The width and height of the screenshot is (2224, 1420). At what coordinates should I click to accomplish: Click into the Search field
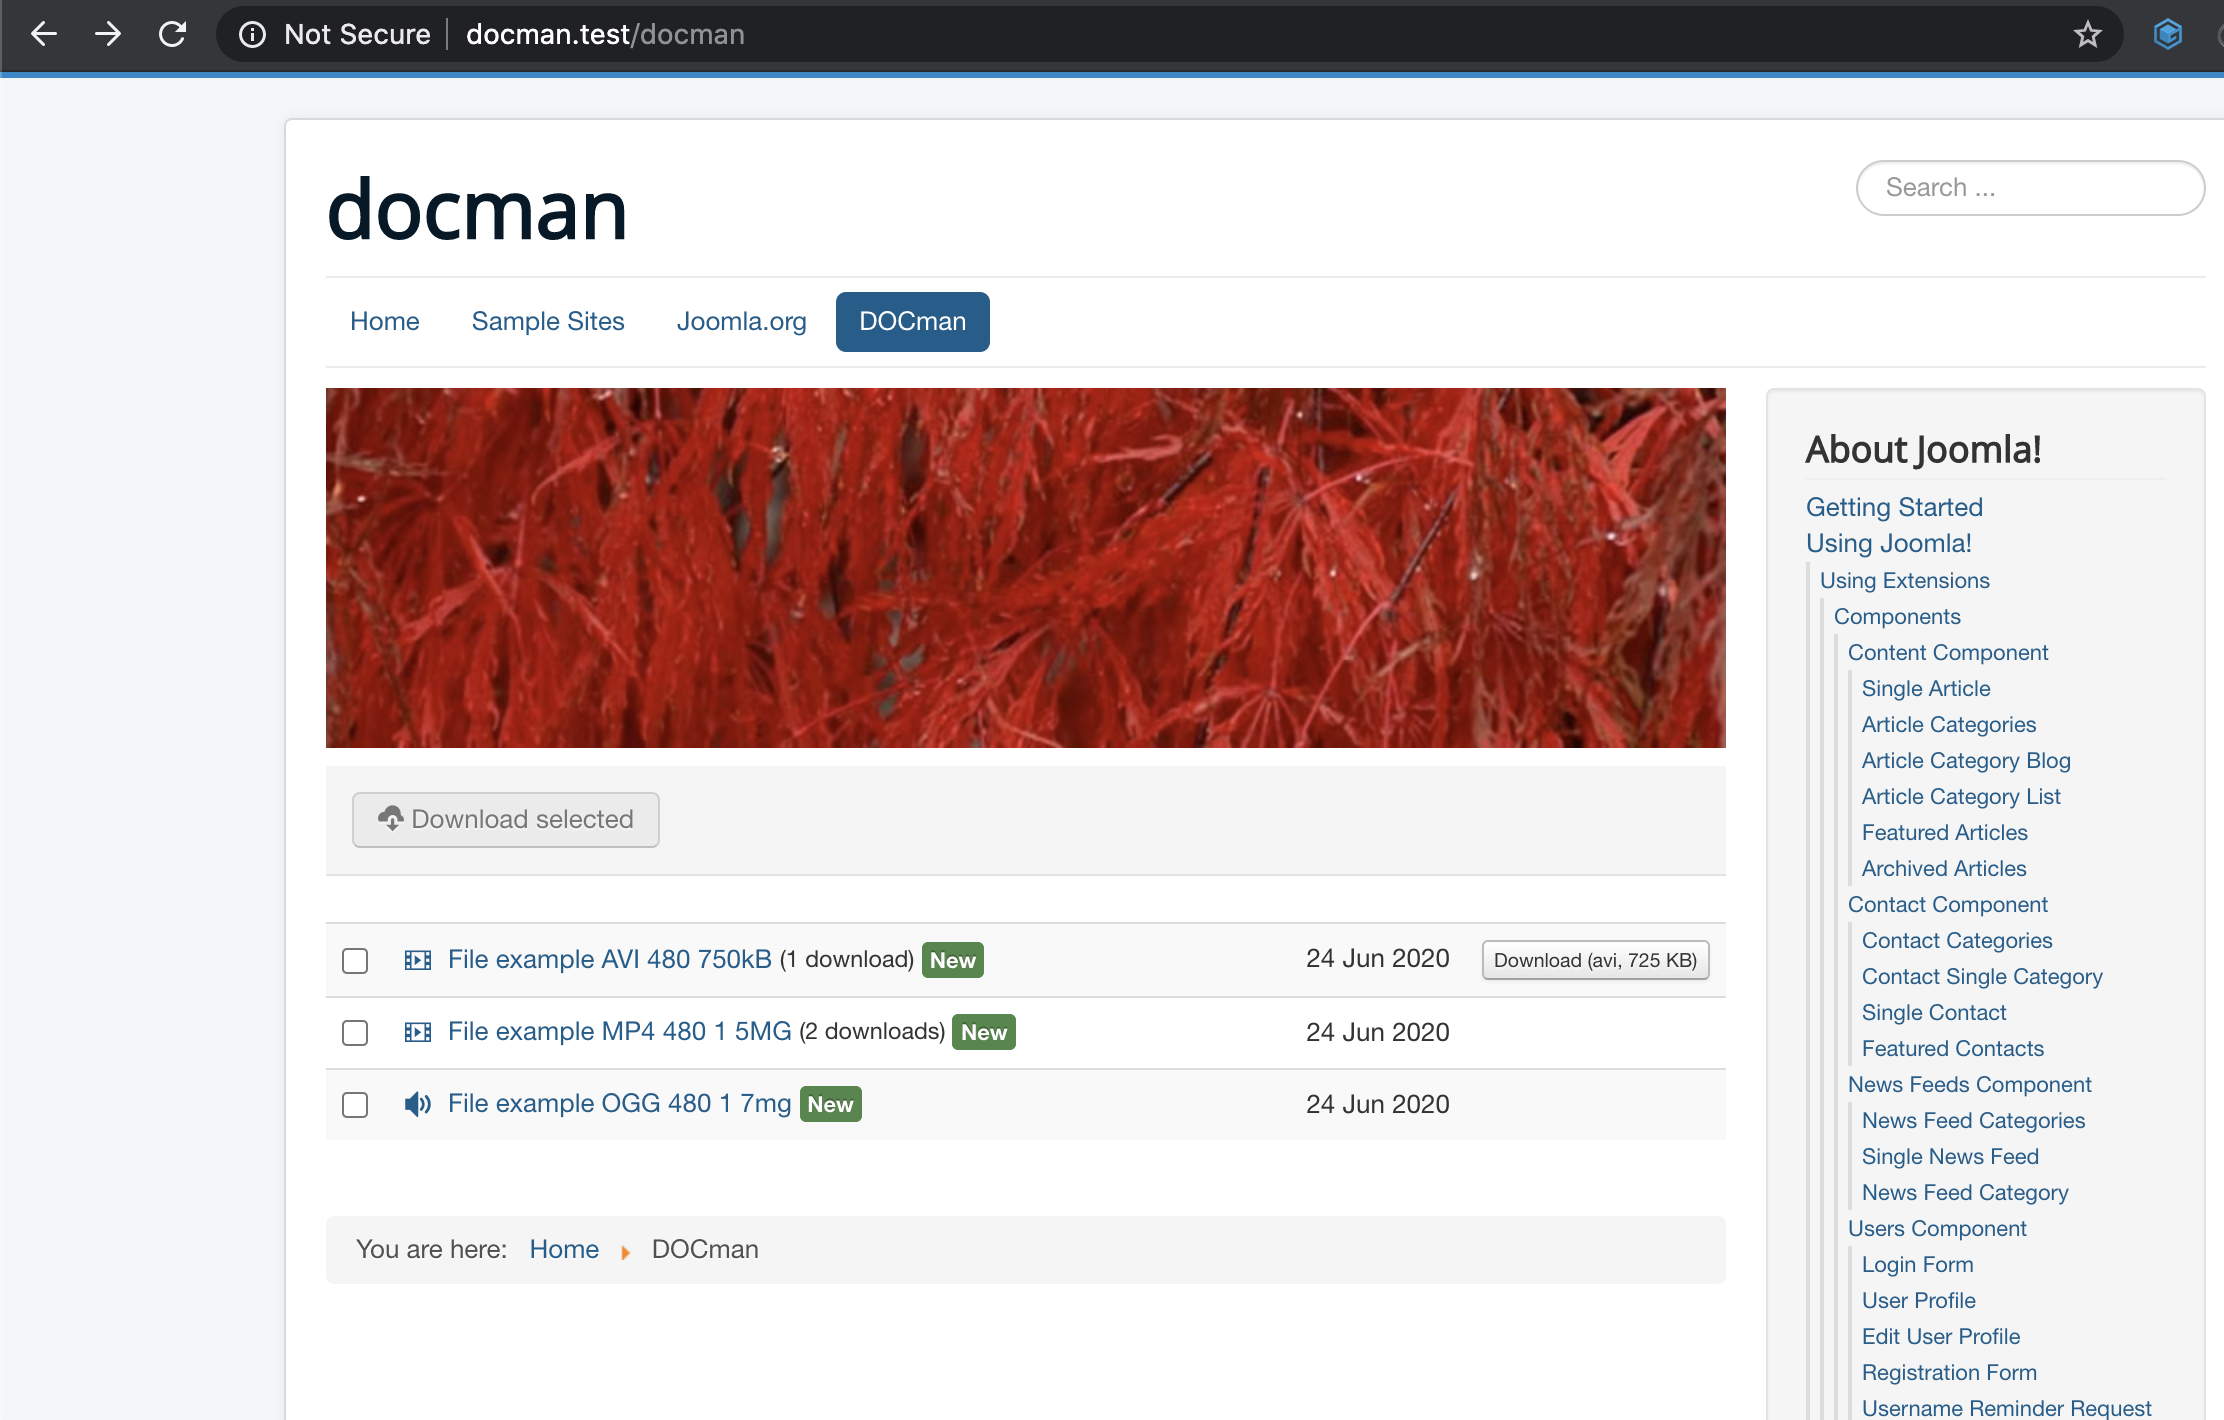point(2030,188)
